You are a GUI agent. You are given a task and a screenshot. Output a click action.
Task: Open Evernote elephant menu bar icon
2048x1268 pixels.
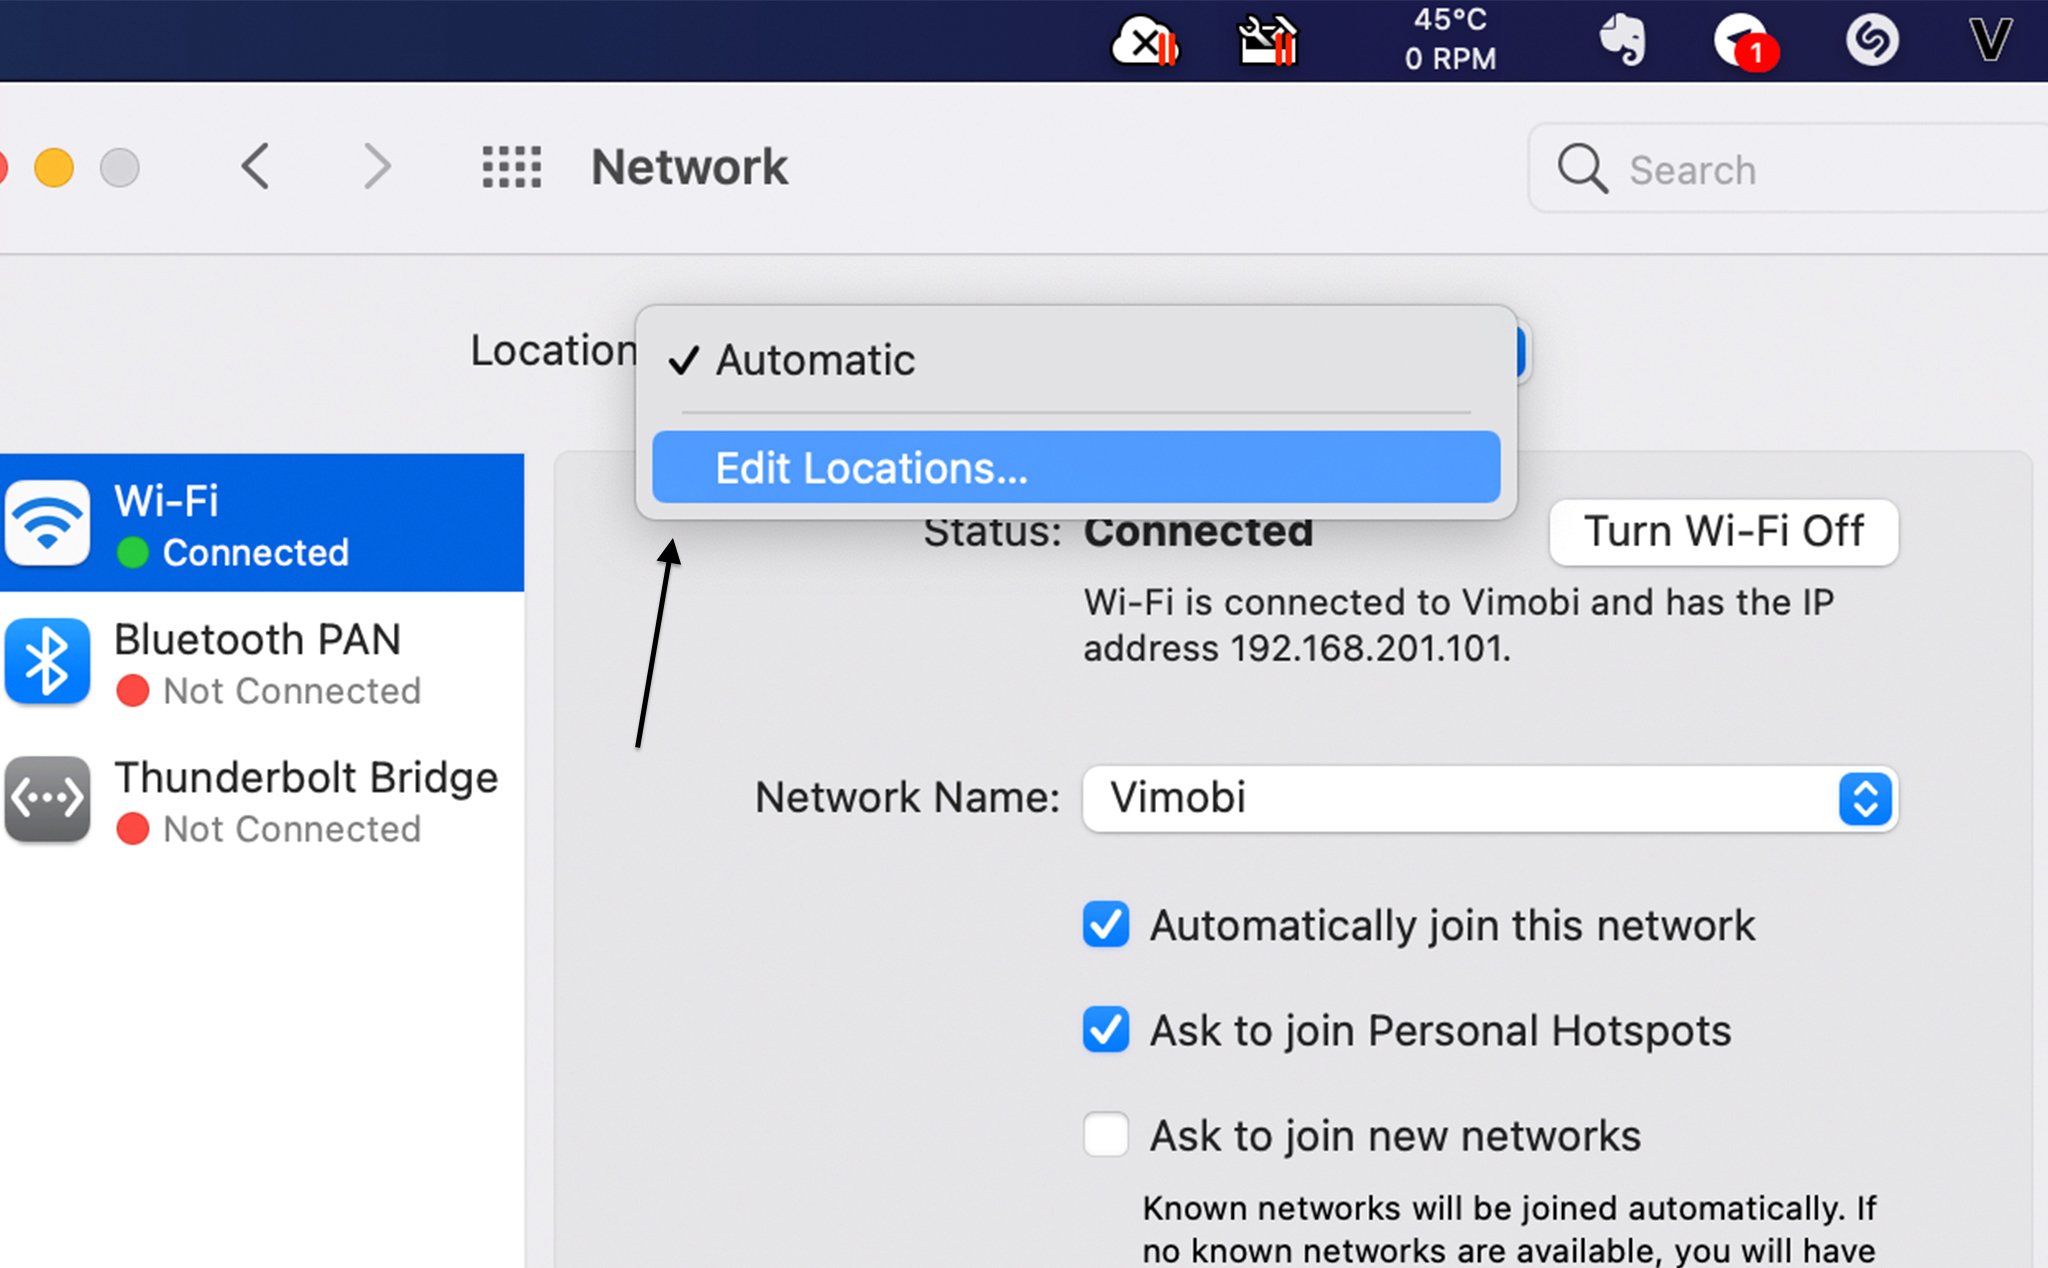(1621, 41)
